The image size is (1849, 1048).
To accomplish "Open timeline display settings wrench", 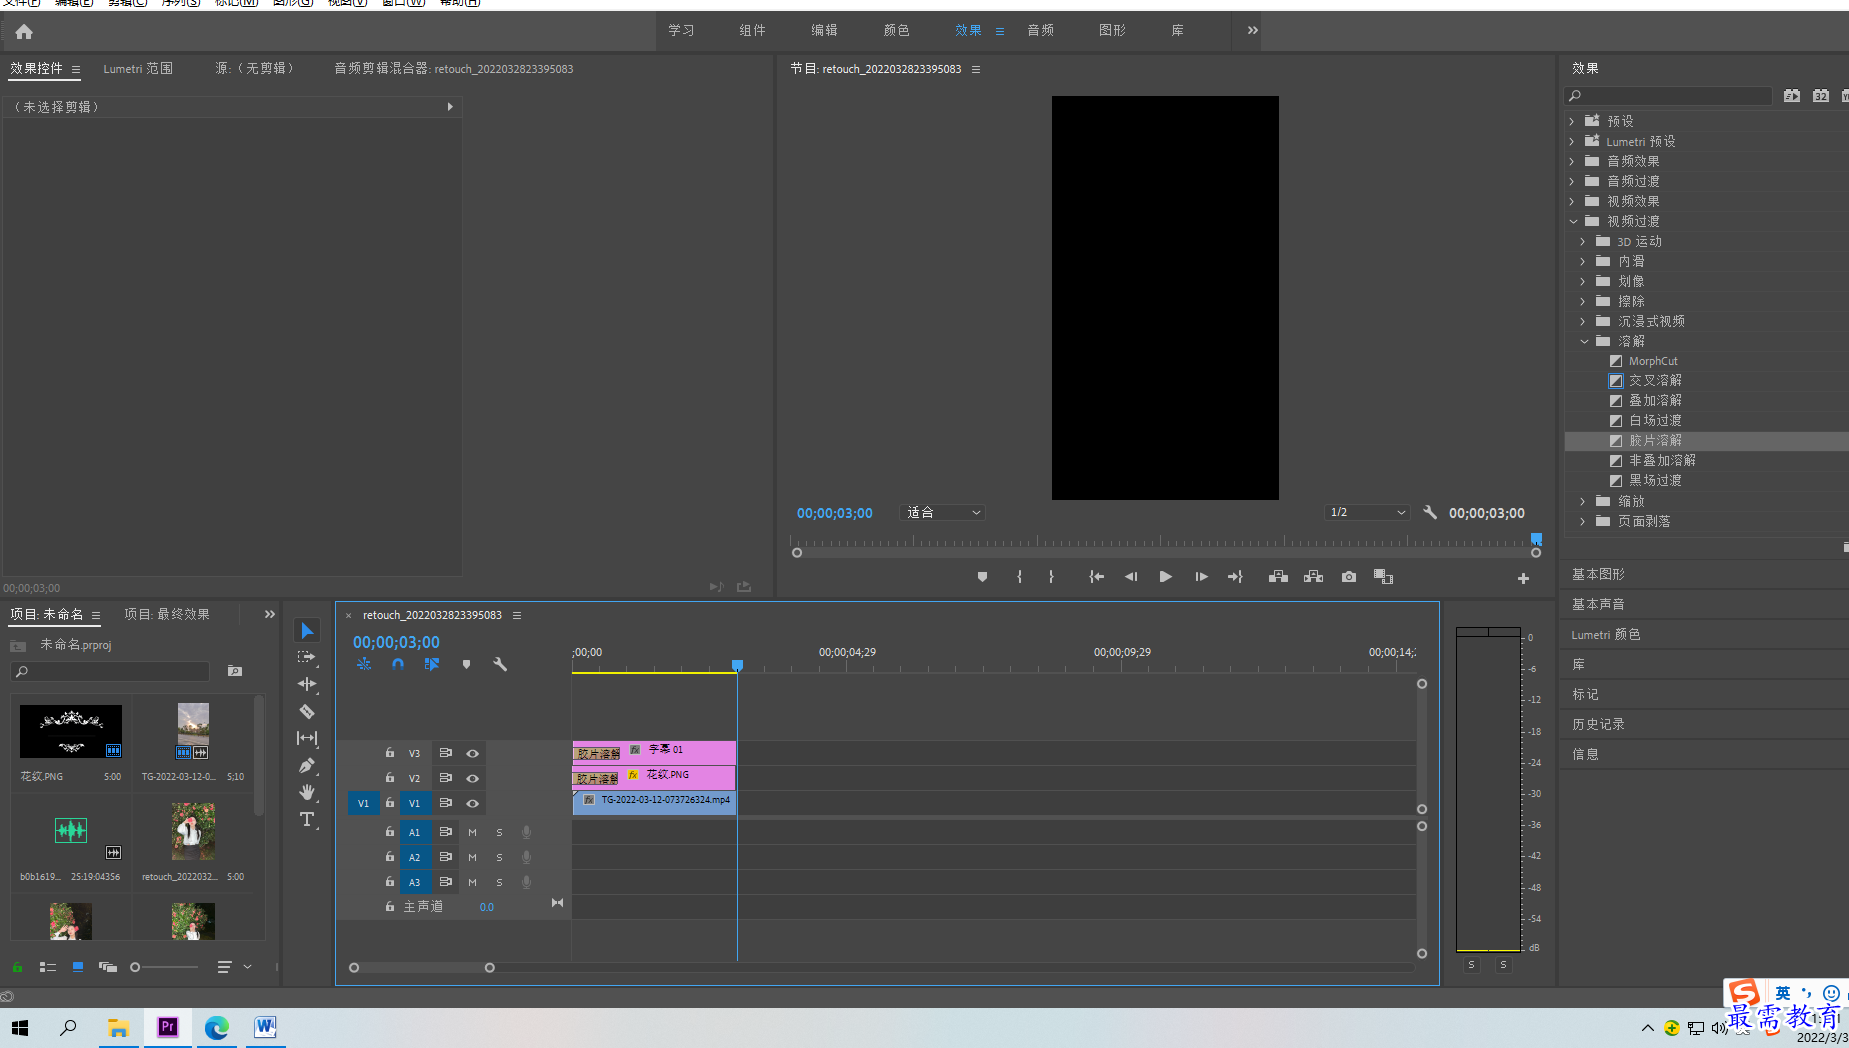I will pyautogui.click(x=500, y=664).
